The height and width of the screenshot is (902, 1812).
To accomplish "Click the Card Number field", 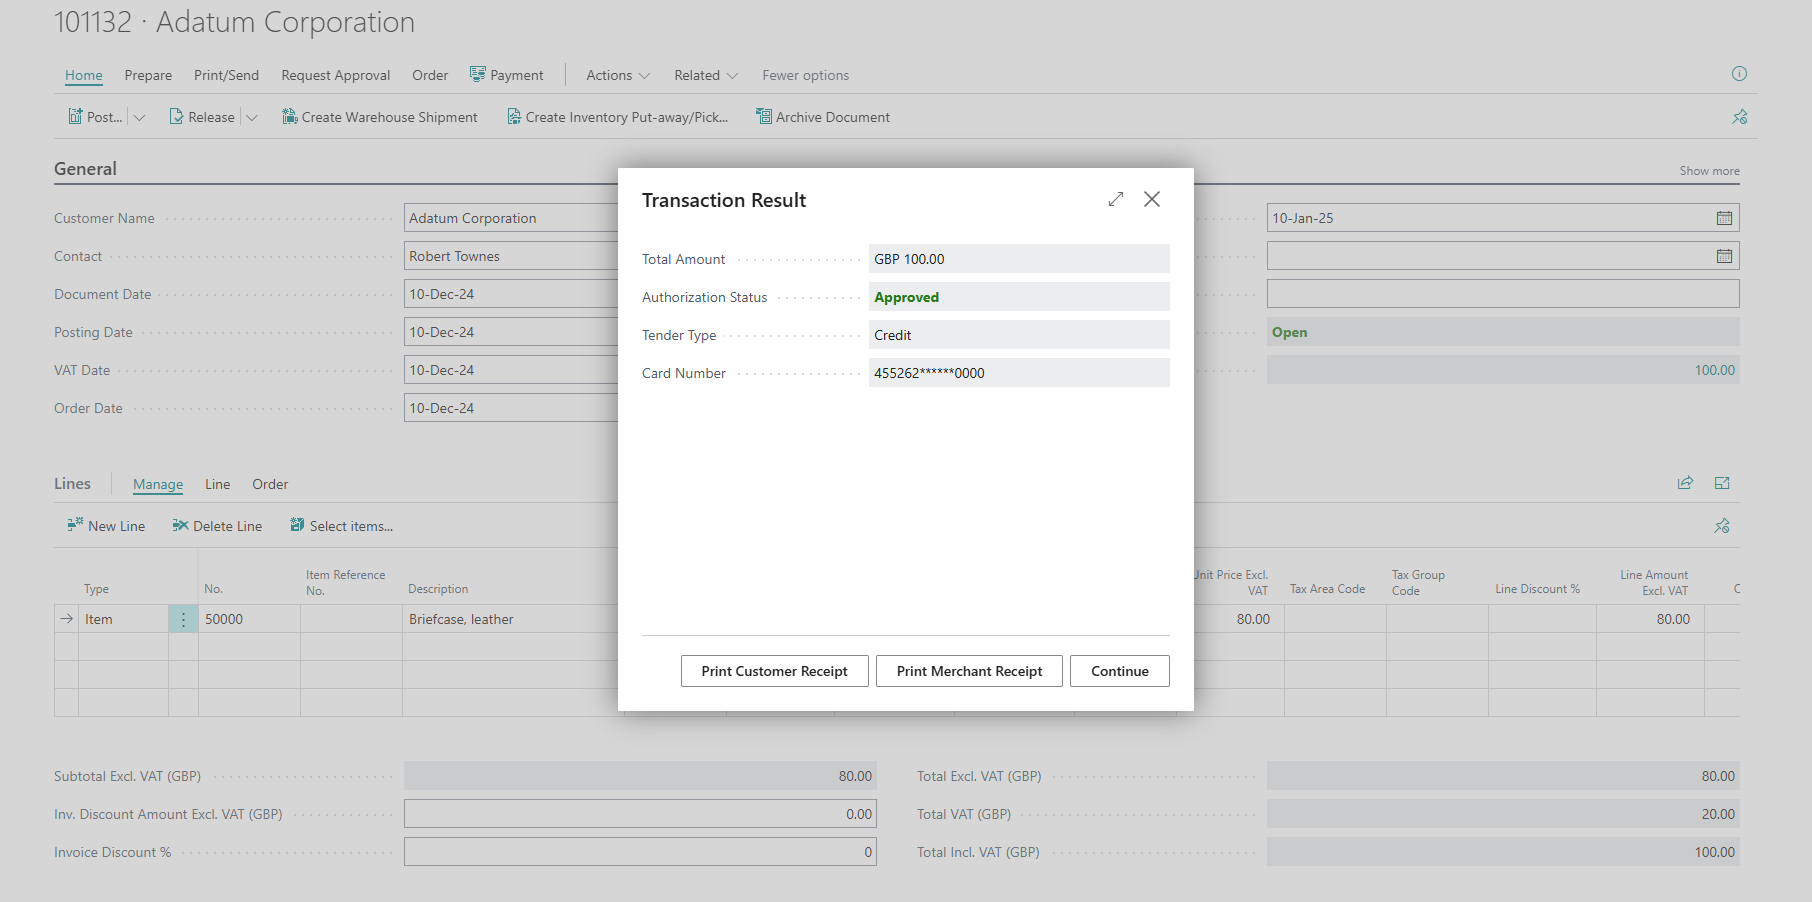I will point(1018,373).
